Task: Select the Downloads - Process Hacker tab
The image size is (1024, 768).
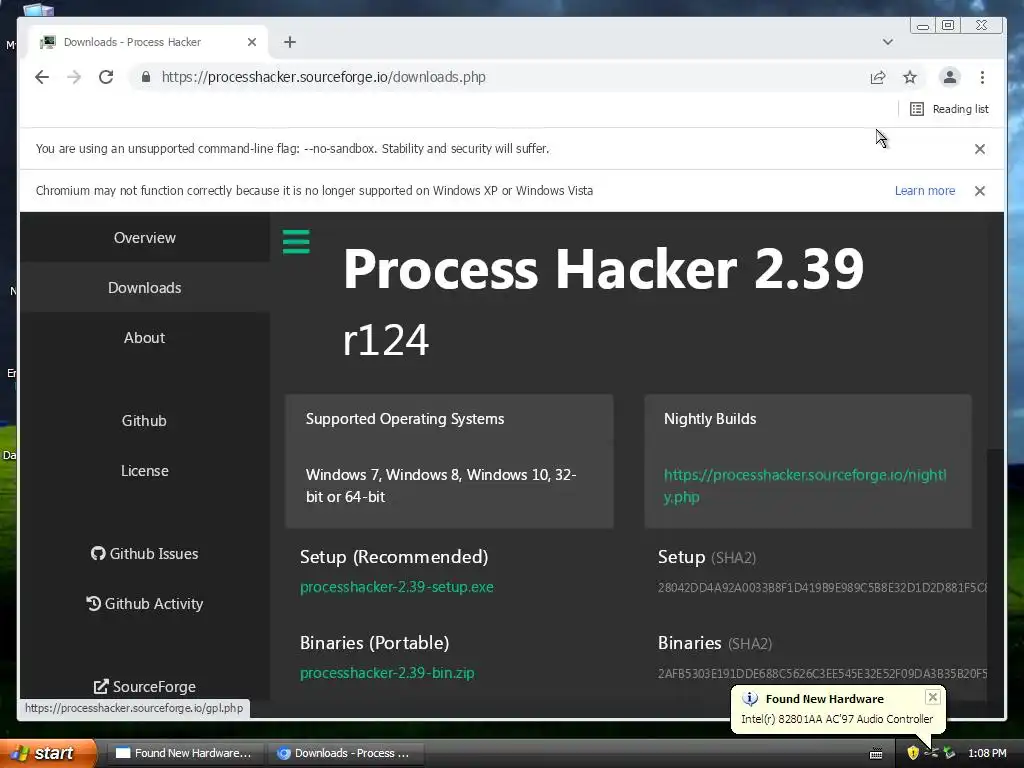Action: point(148,42)
